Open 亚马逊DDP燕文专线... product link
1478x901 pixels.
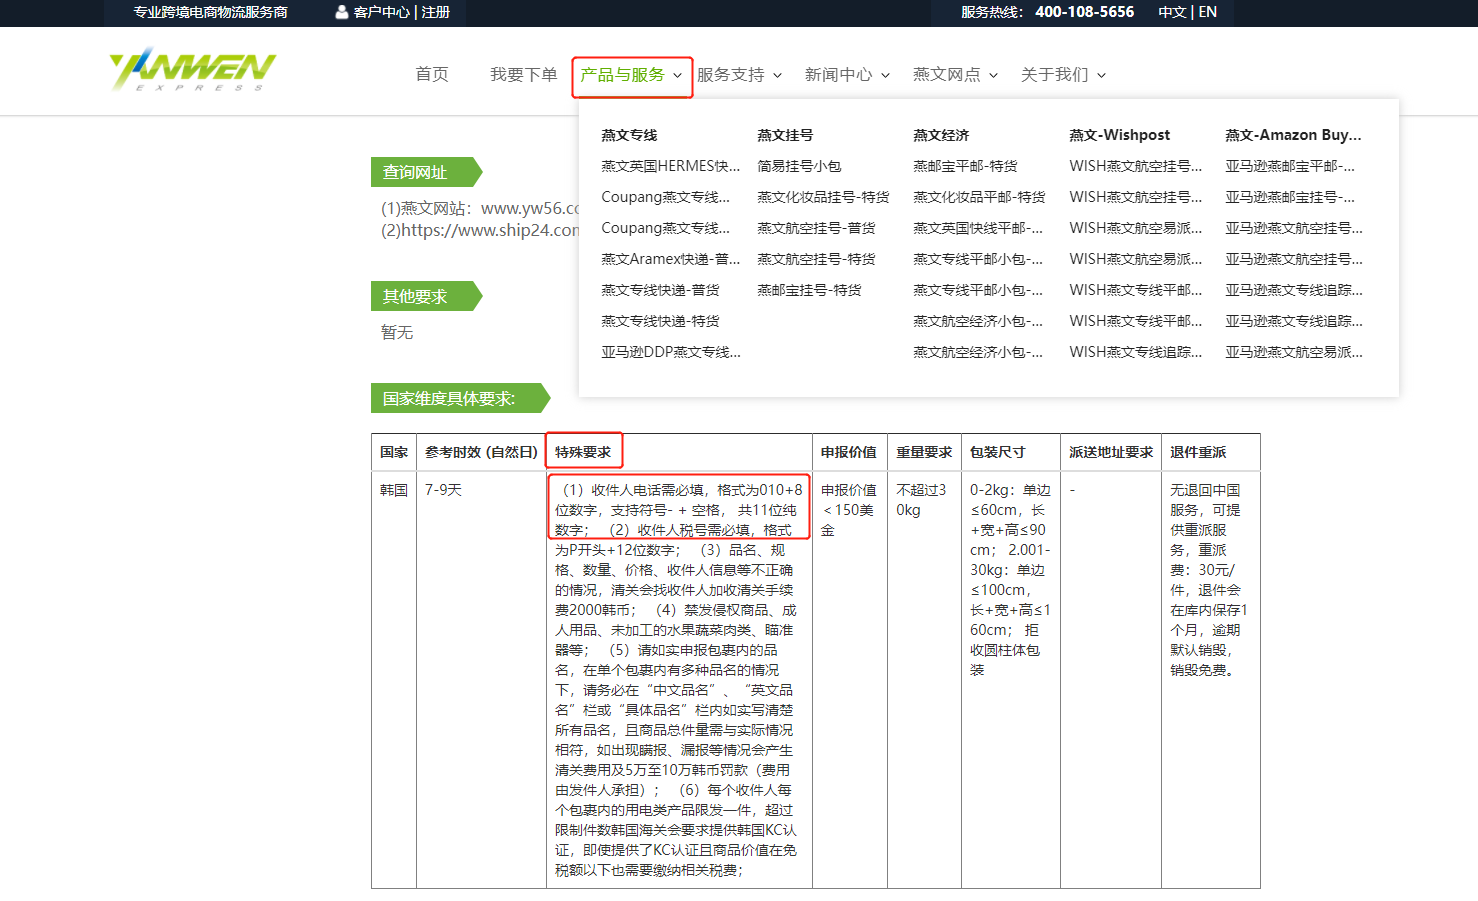(671, 352)
